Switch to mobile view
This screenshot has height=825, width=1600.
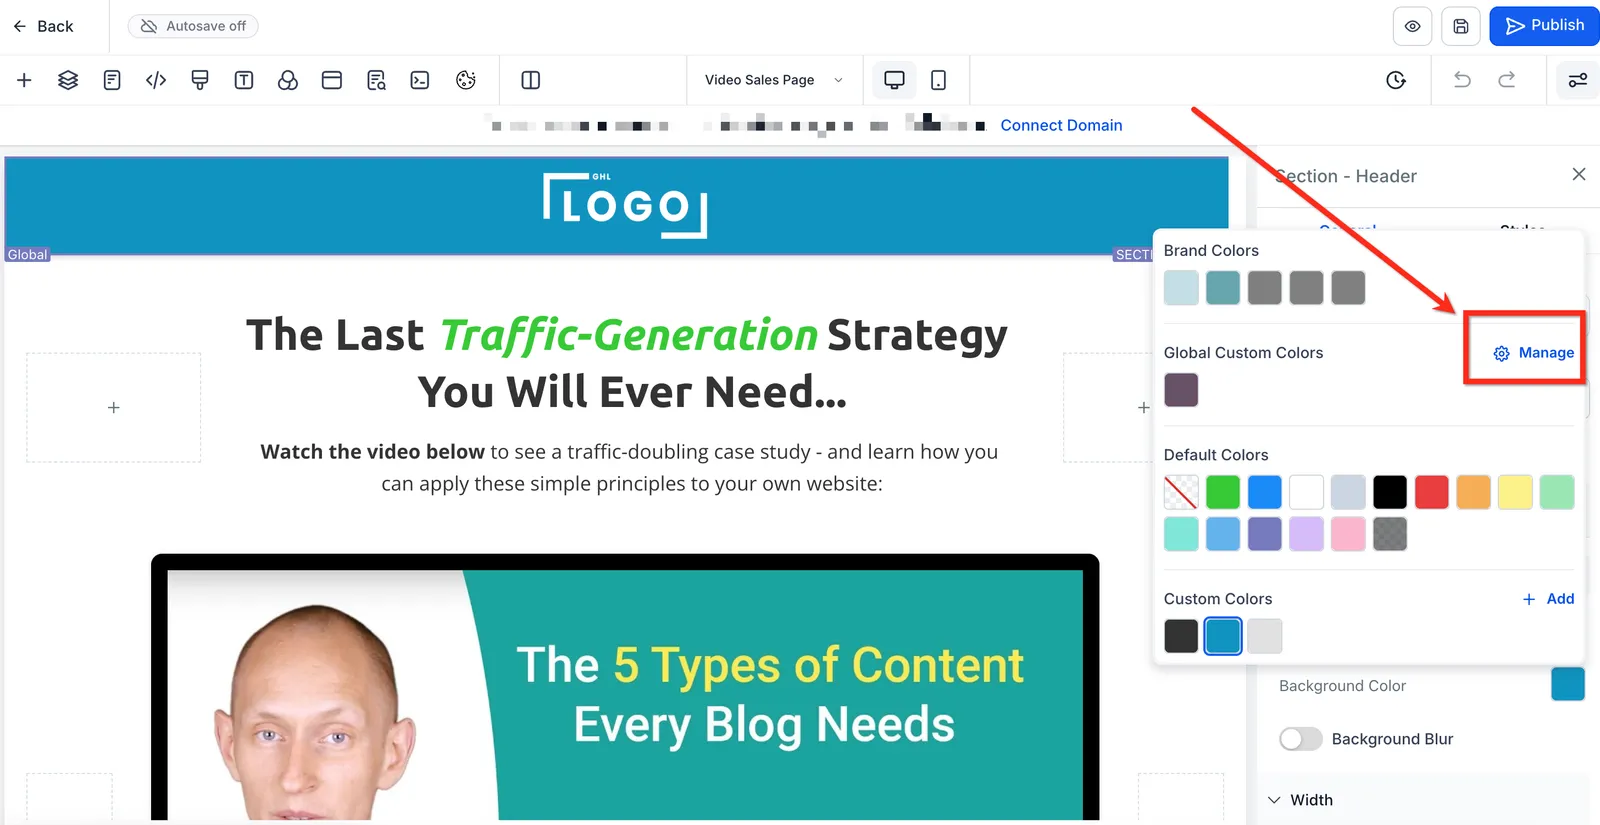(x=938, y=80)
